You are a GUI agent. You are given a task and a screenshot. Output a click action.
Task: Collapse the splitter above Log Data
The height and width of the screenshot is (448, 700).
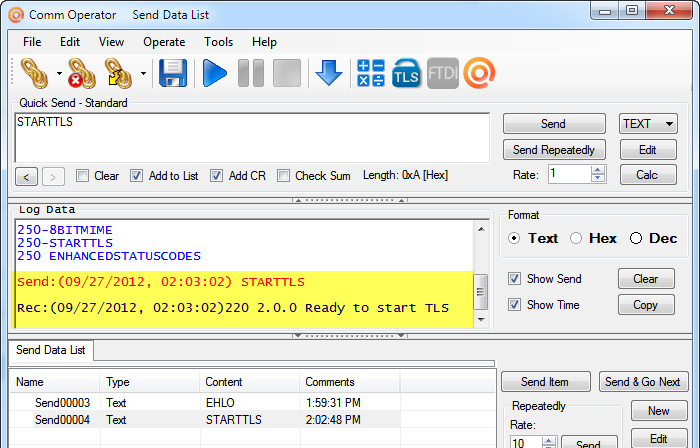[x=350, y=200]
